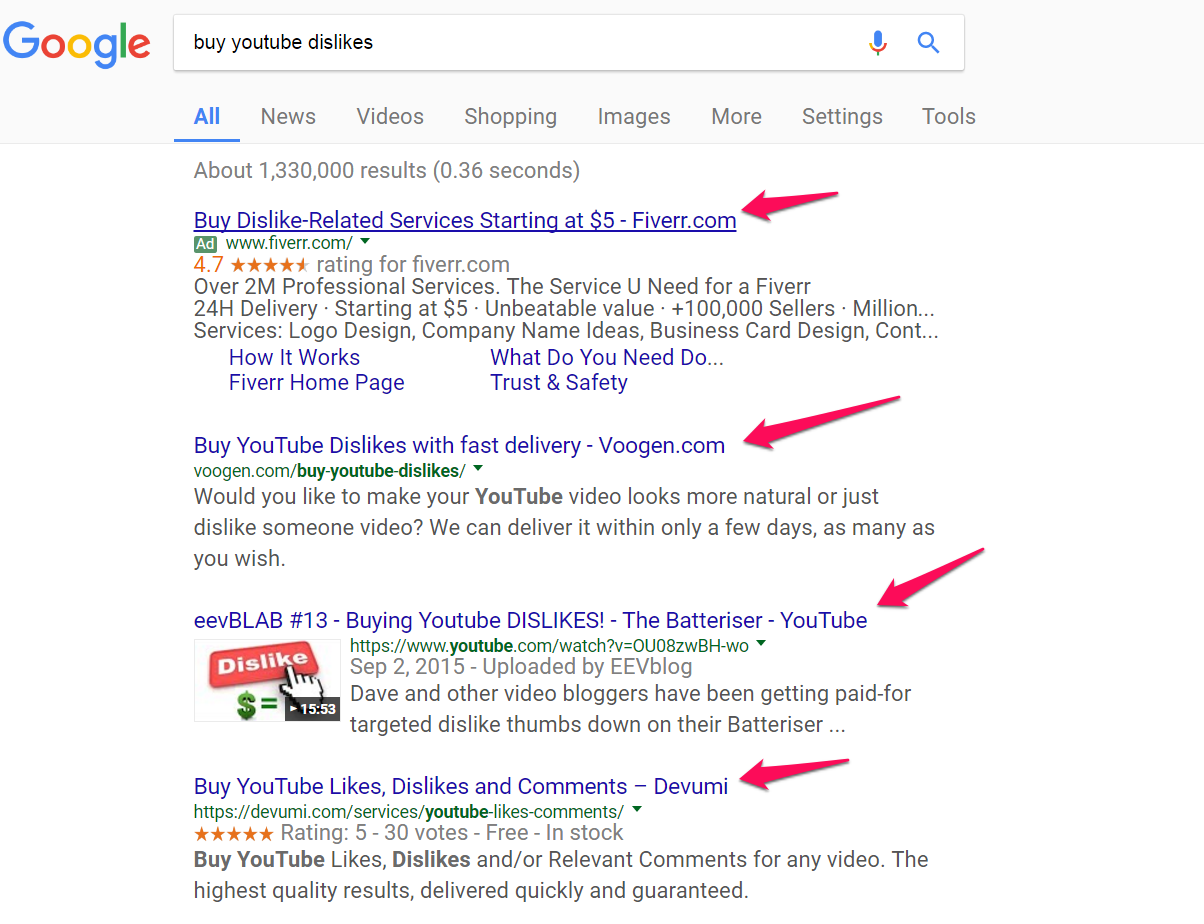Start voice search with the microphone icon

pyautogui.click(x=878, y=43)
